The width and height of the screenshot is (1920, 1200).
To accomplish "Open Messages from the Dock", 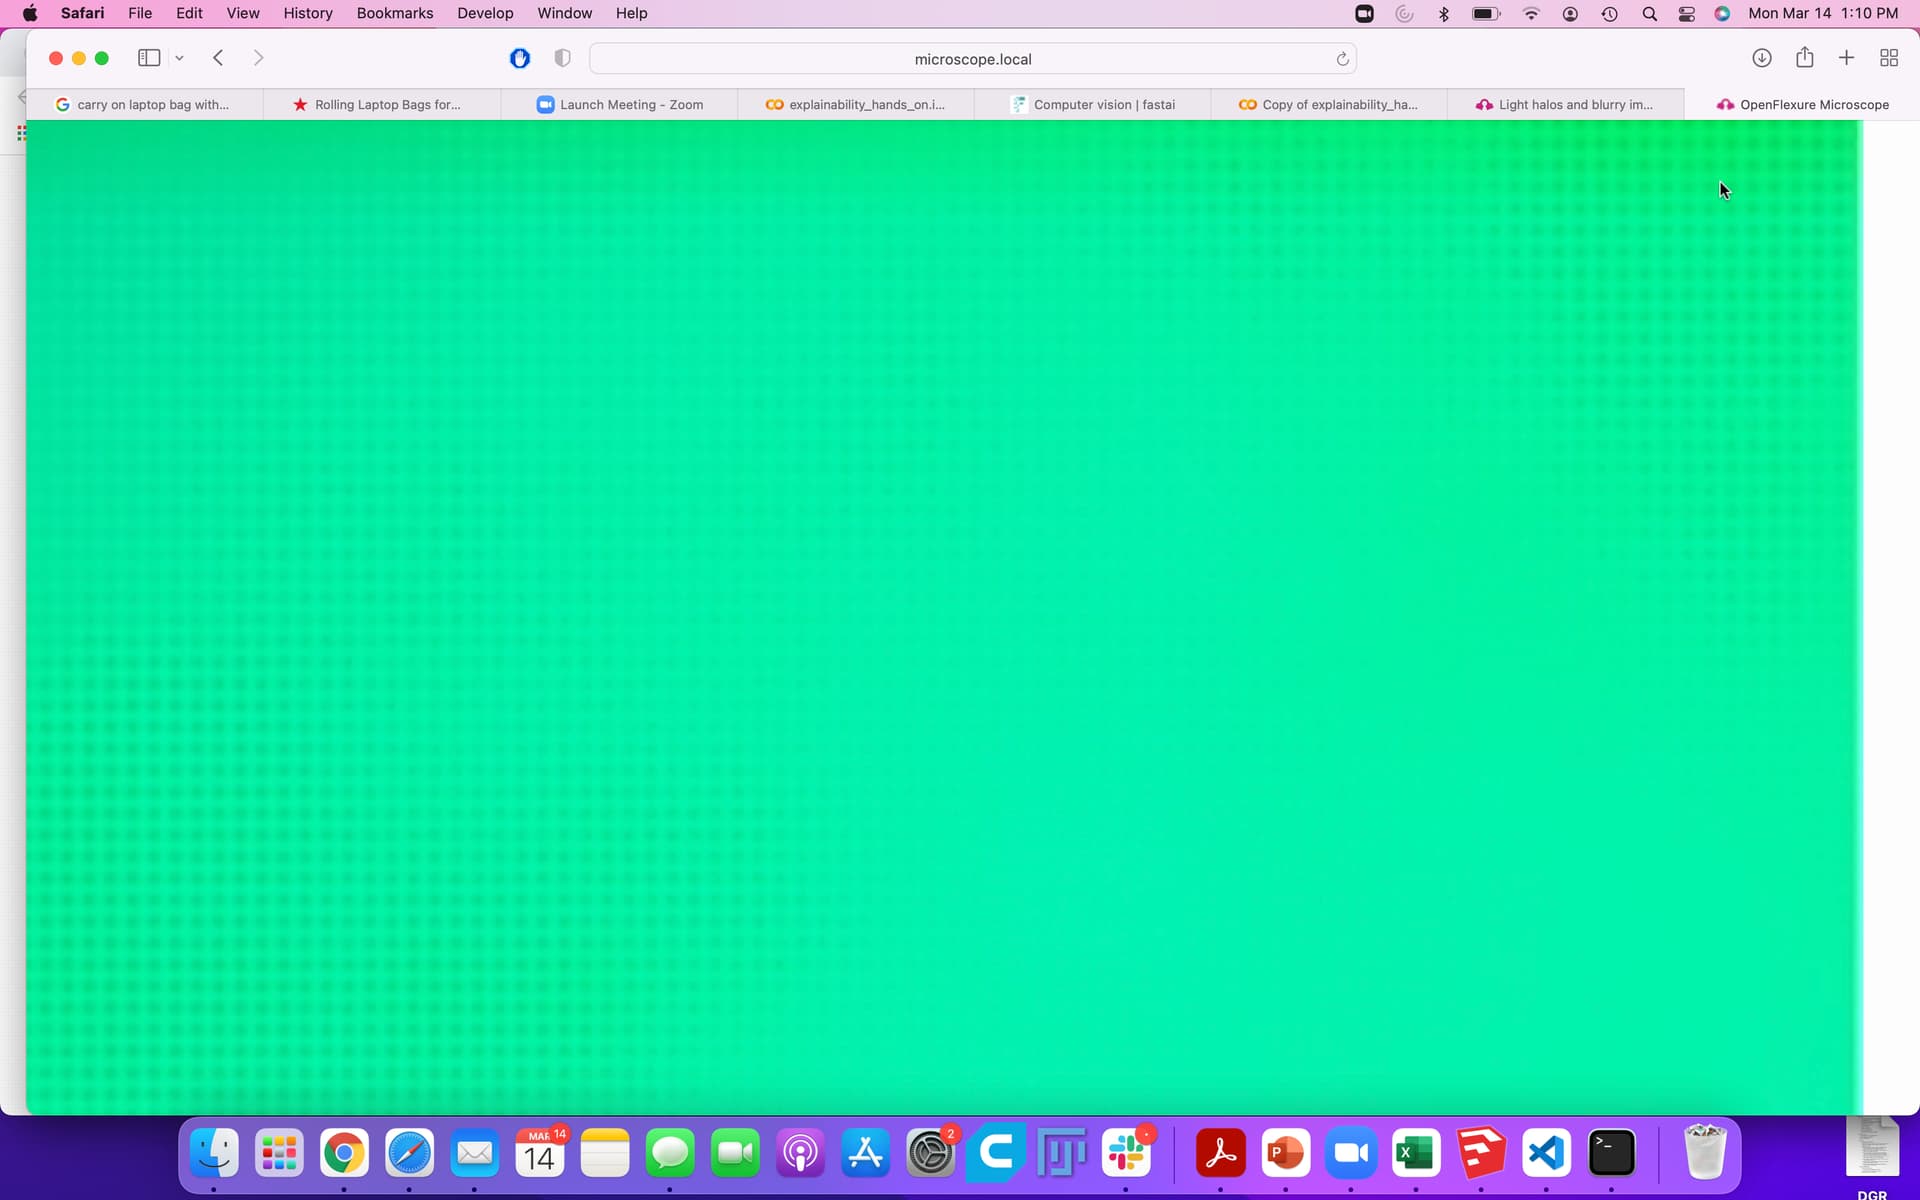I will (670, 1154).
